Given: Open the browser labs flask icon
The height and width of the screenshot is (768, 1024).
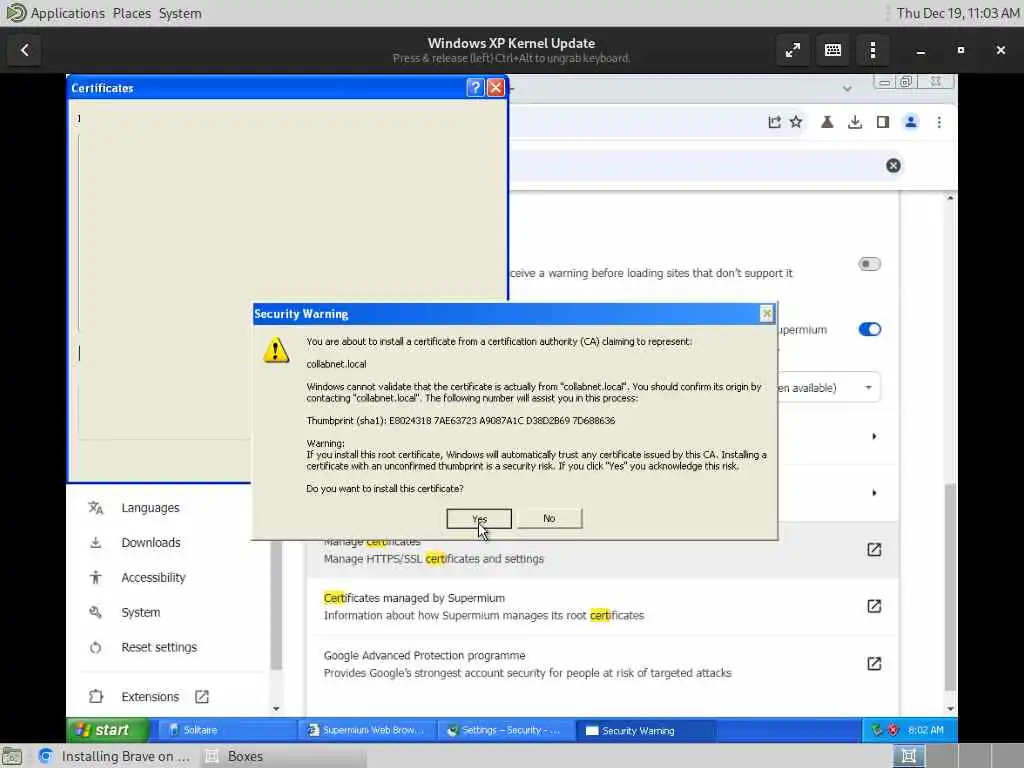Looking at the screenshot, I should (827, 122).
